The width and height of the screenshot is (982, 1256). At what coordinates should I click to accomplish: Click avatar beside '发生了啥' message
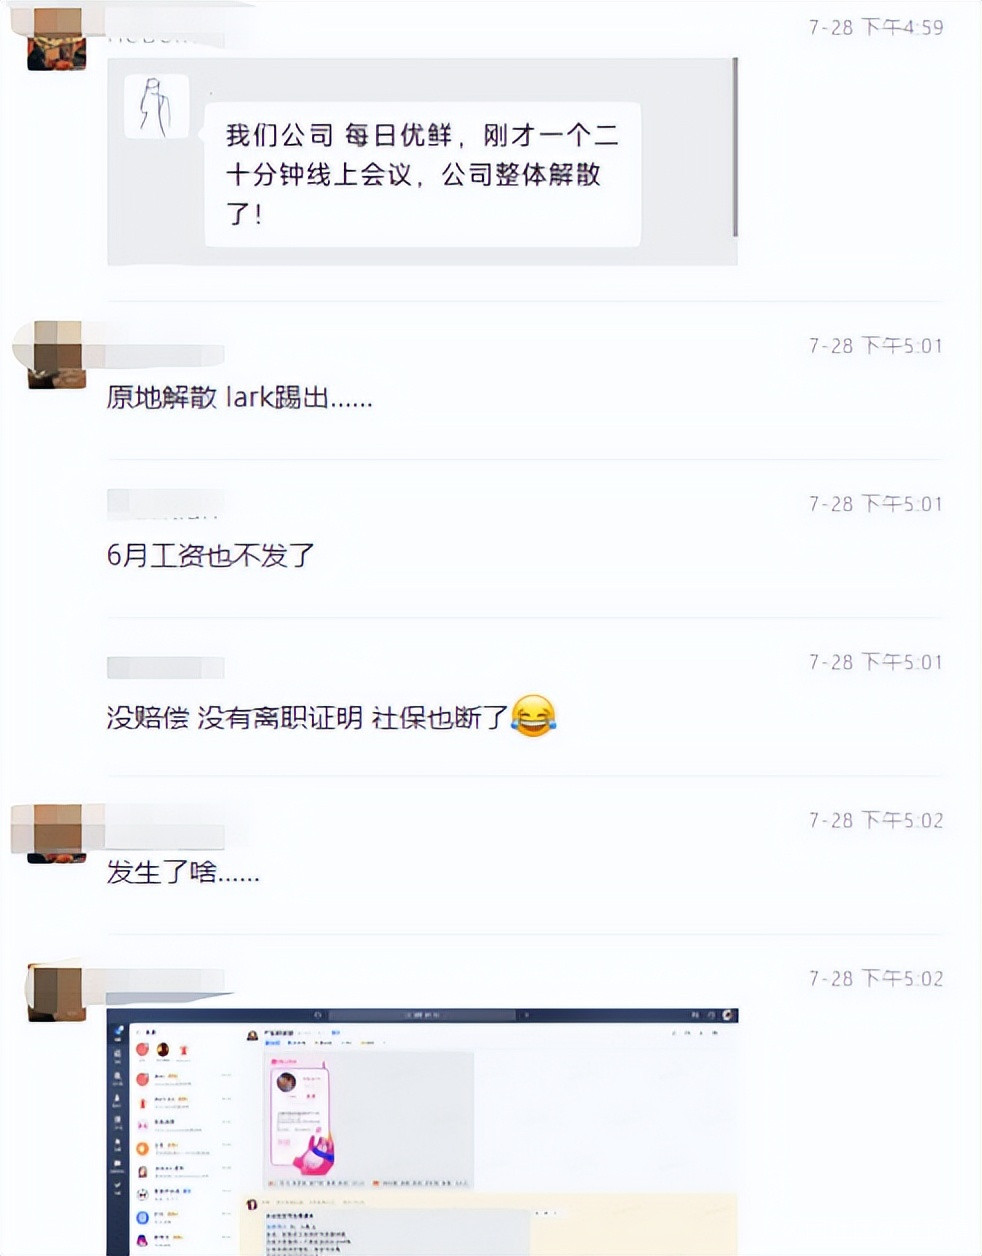click(x=57, y=832)
